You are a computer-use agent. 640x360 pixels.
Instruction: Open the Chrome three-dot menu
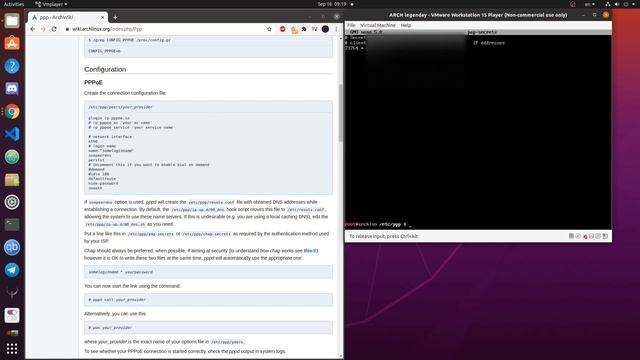click(336, 29)
